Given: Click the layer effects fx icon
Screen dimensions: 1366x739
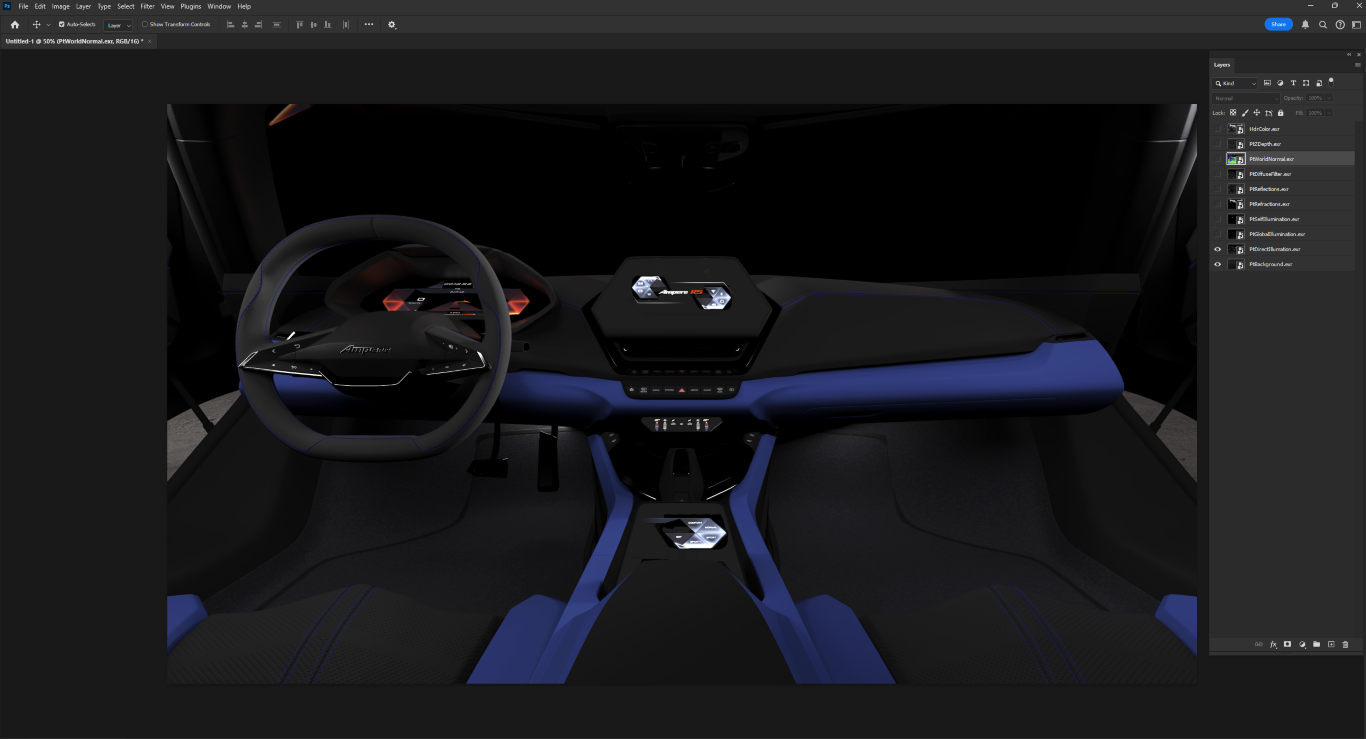Looking at the screenshot, I should coord(1273,645).
